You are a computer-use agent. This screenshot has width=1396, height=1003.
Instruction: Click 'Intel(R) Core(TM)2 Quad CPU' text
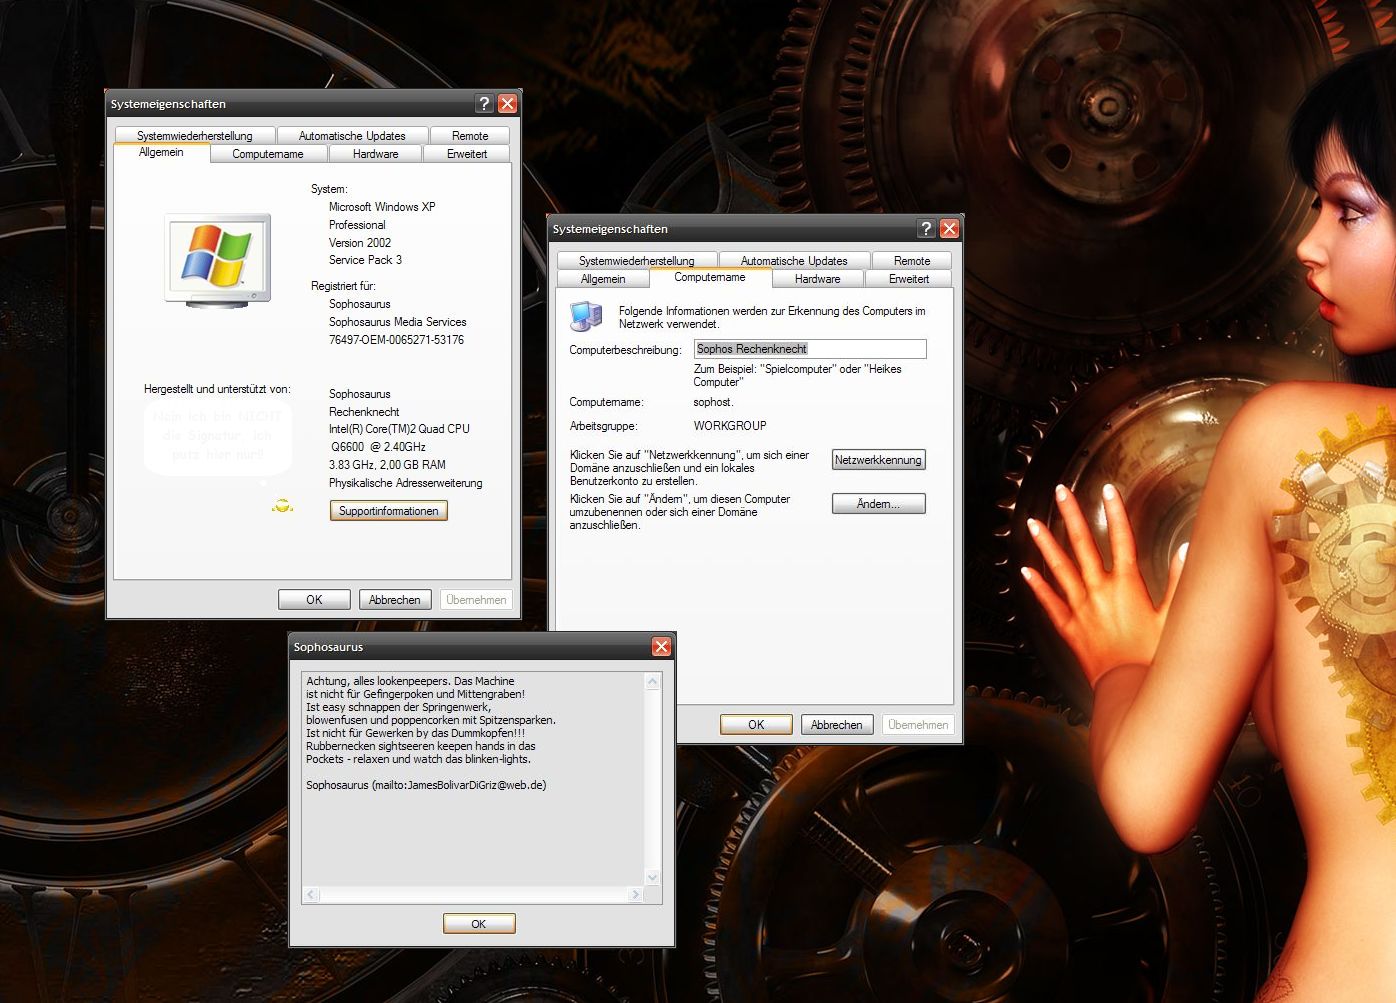pyautogui.click(x=399, y=429)
